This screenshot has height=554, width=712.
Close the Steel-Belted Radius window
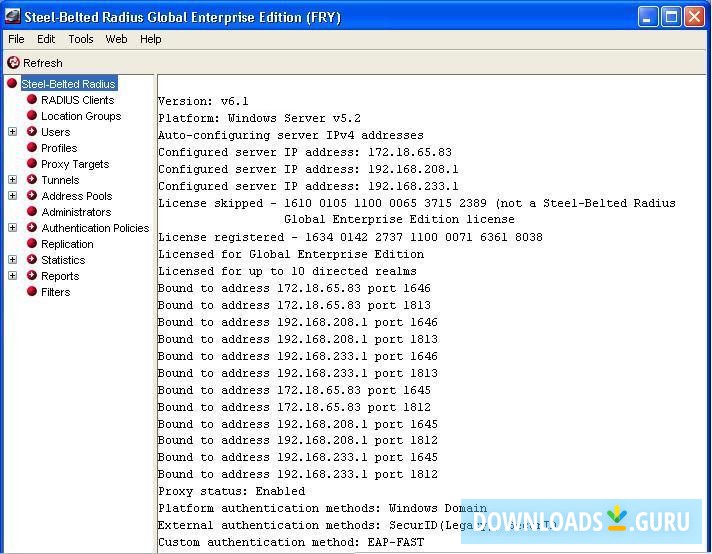694,17
